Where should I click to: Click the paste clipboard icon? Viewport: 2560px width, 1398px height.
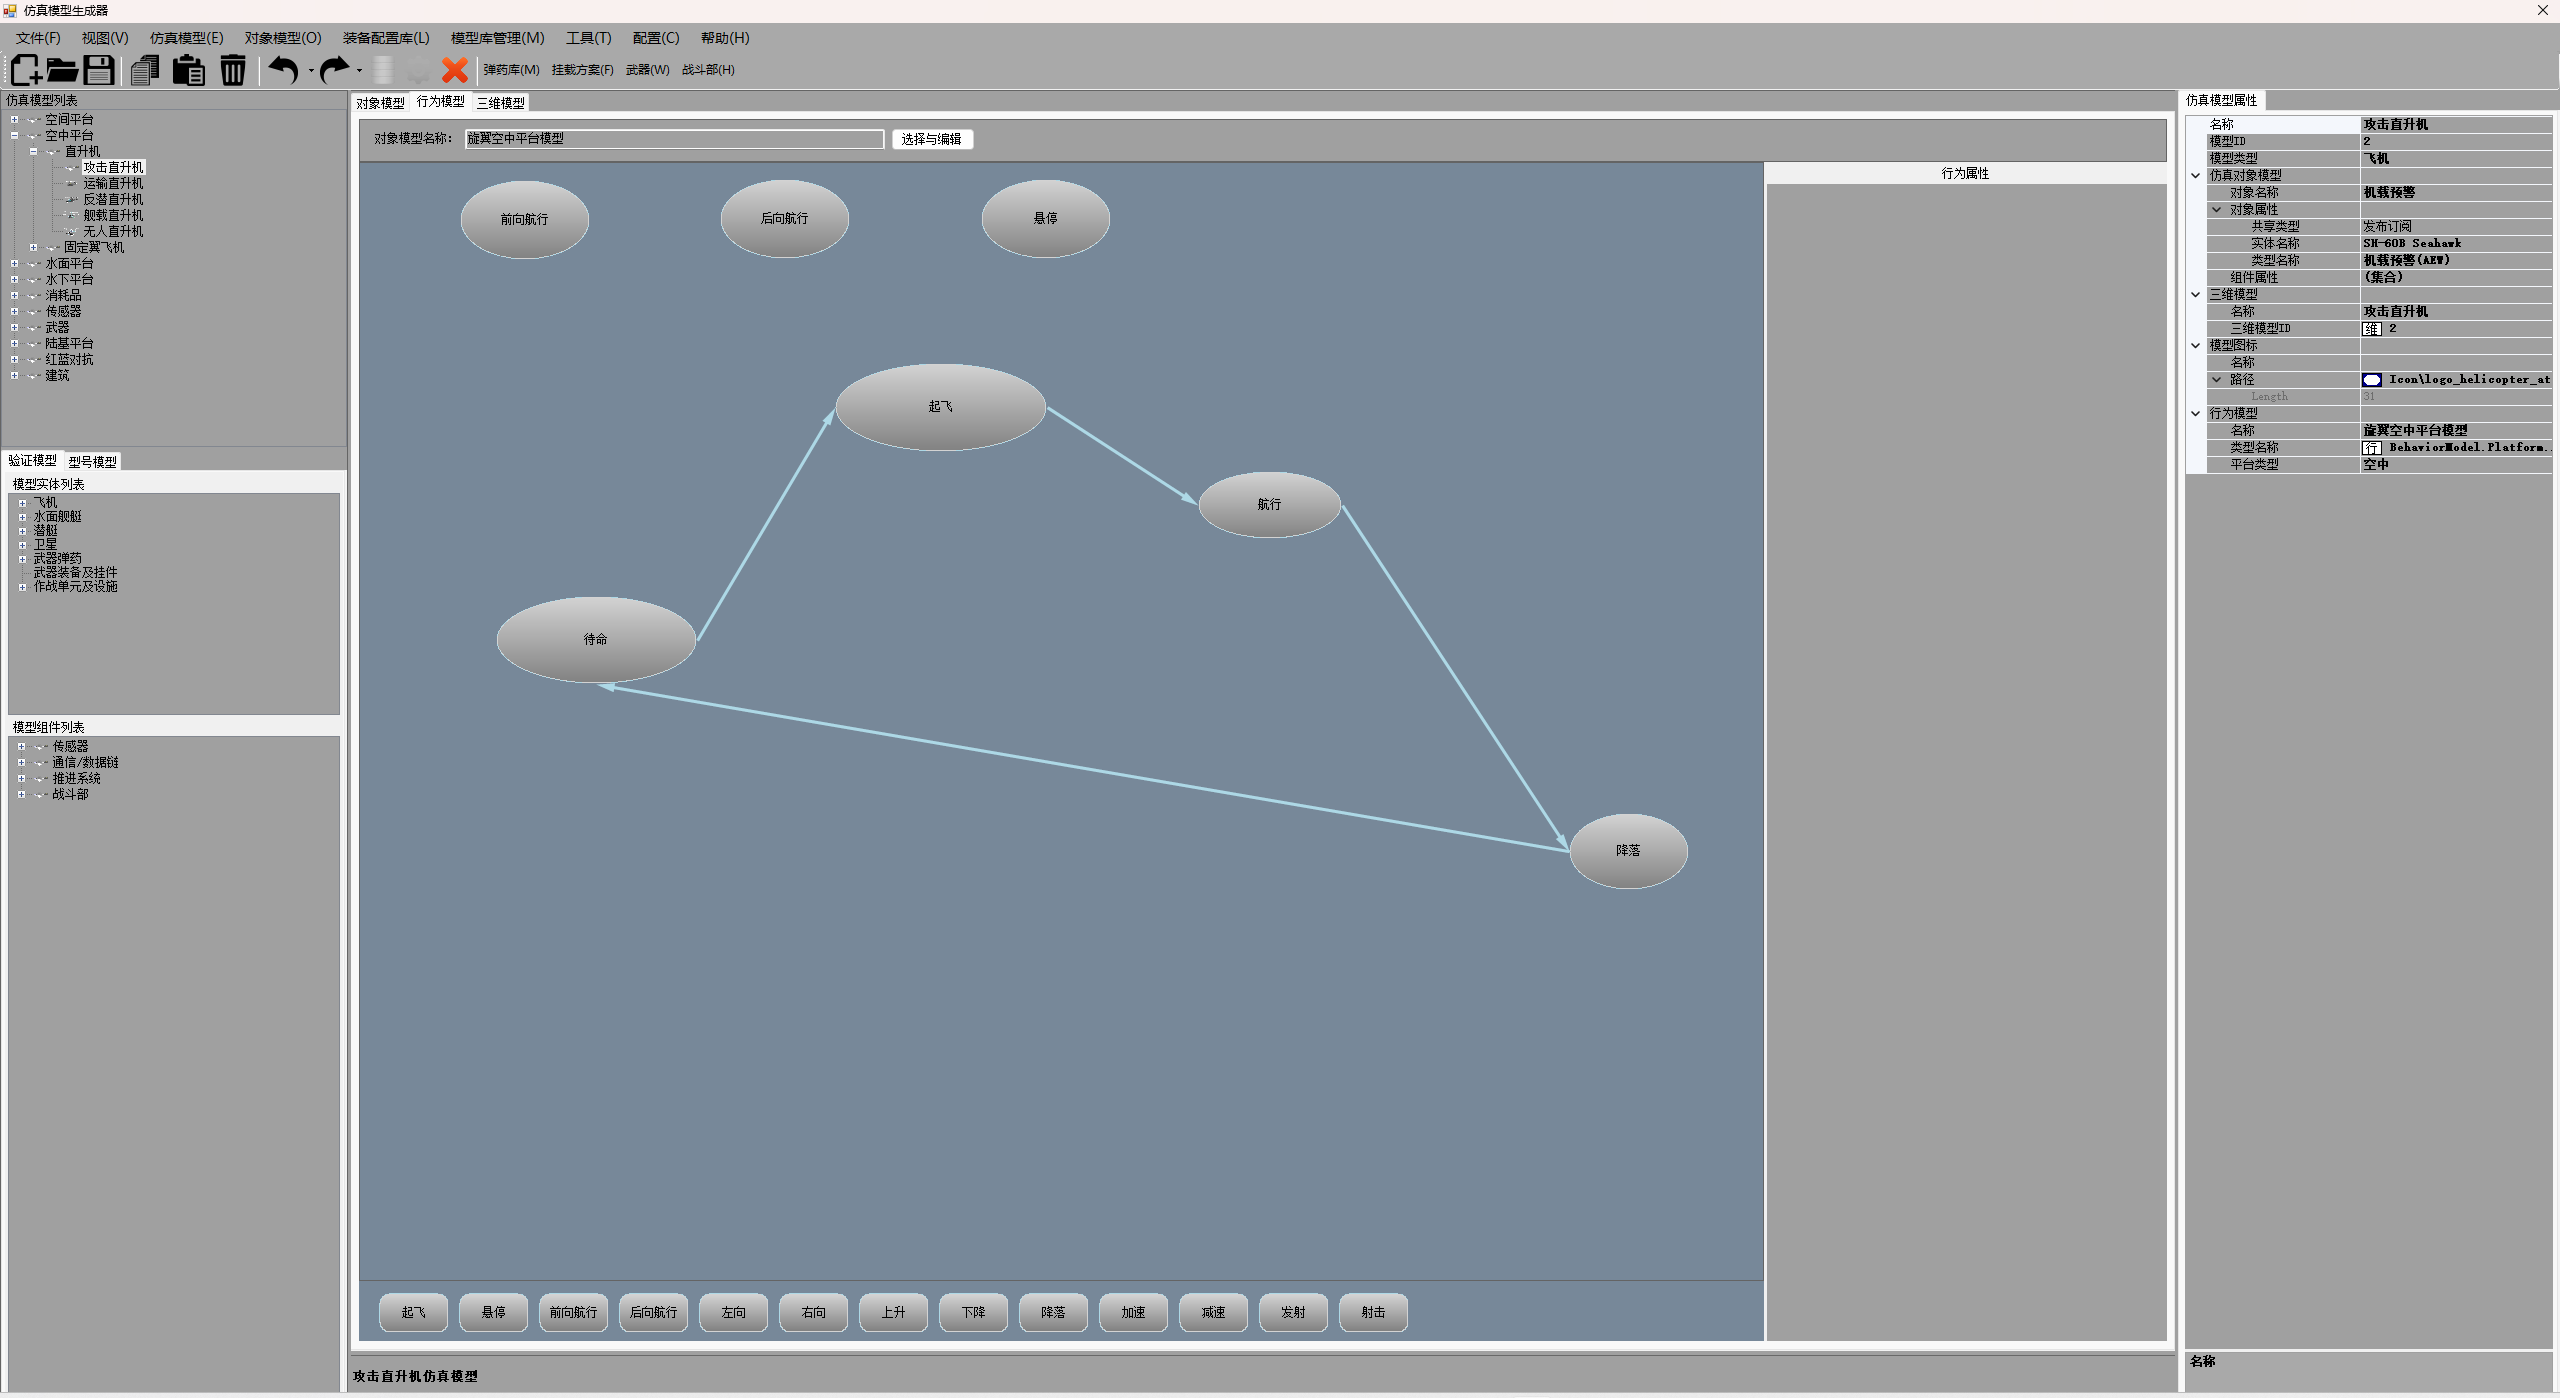[189, 70]
